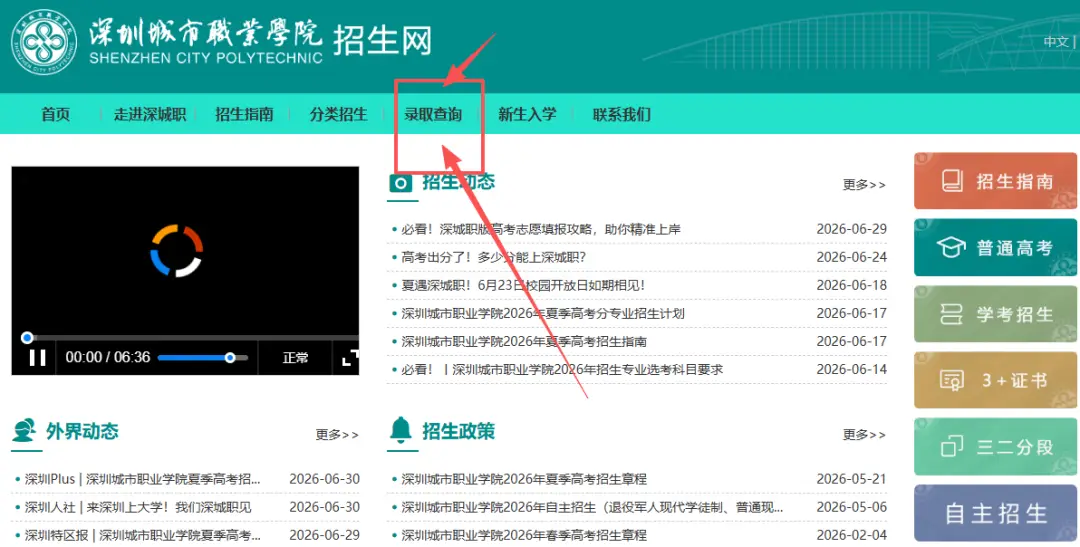Viewport: 1080px width, 547px height.
Task: Open article 高考出分了！多少分能上深城职？
Action: coord(493,258)
